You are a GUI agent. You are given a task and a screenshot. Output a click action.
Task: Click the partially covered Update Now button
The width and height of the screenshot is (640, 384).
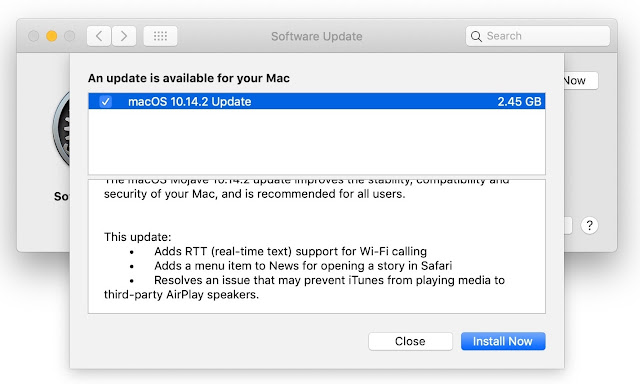tap(581, 80)
